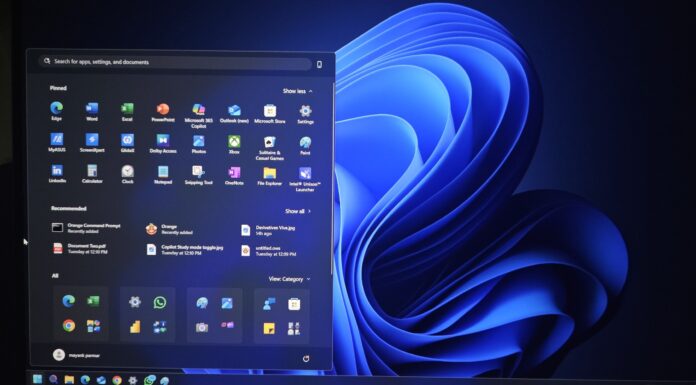Open the View: Category dropdown

pos(289,279)
